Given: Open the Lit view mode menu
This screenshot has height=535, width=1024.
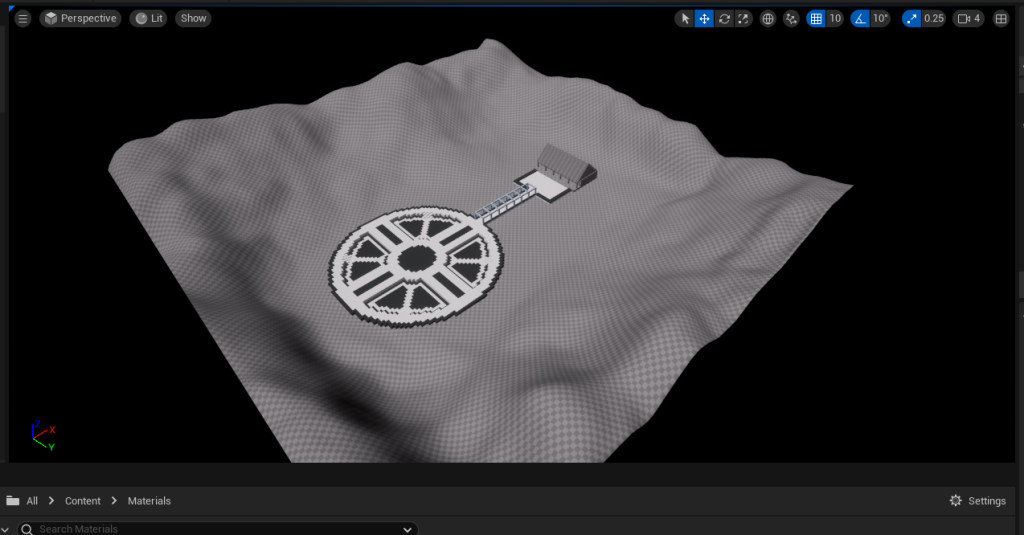Looking at the screenshot, I should click(149, 18).
